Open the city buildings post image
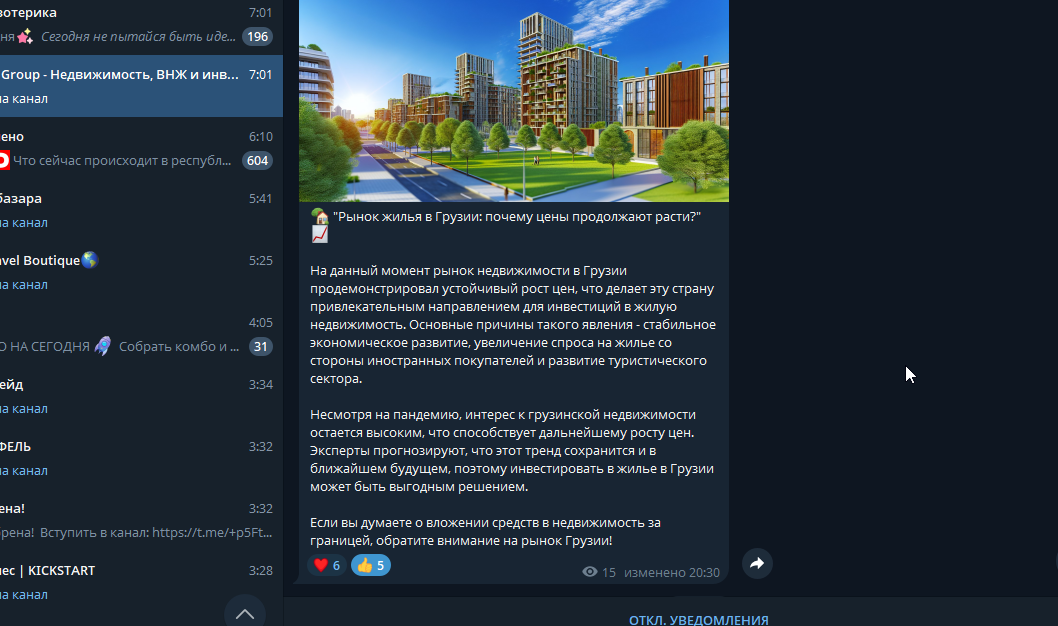The height and width of the screenshot is (626, 1058). click(513, 101)
